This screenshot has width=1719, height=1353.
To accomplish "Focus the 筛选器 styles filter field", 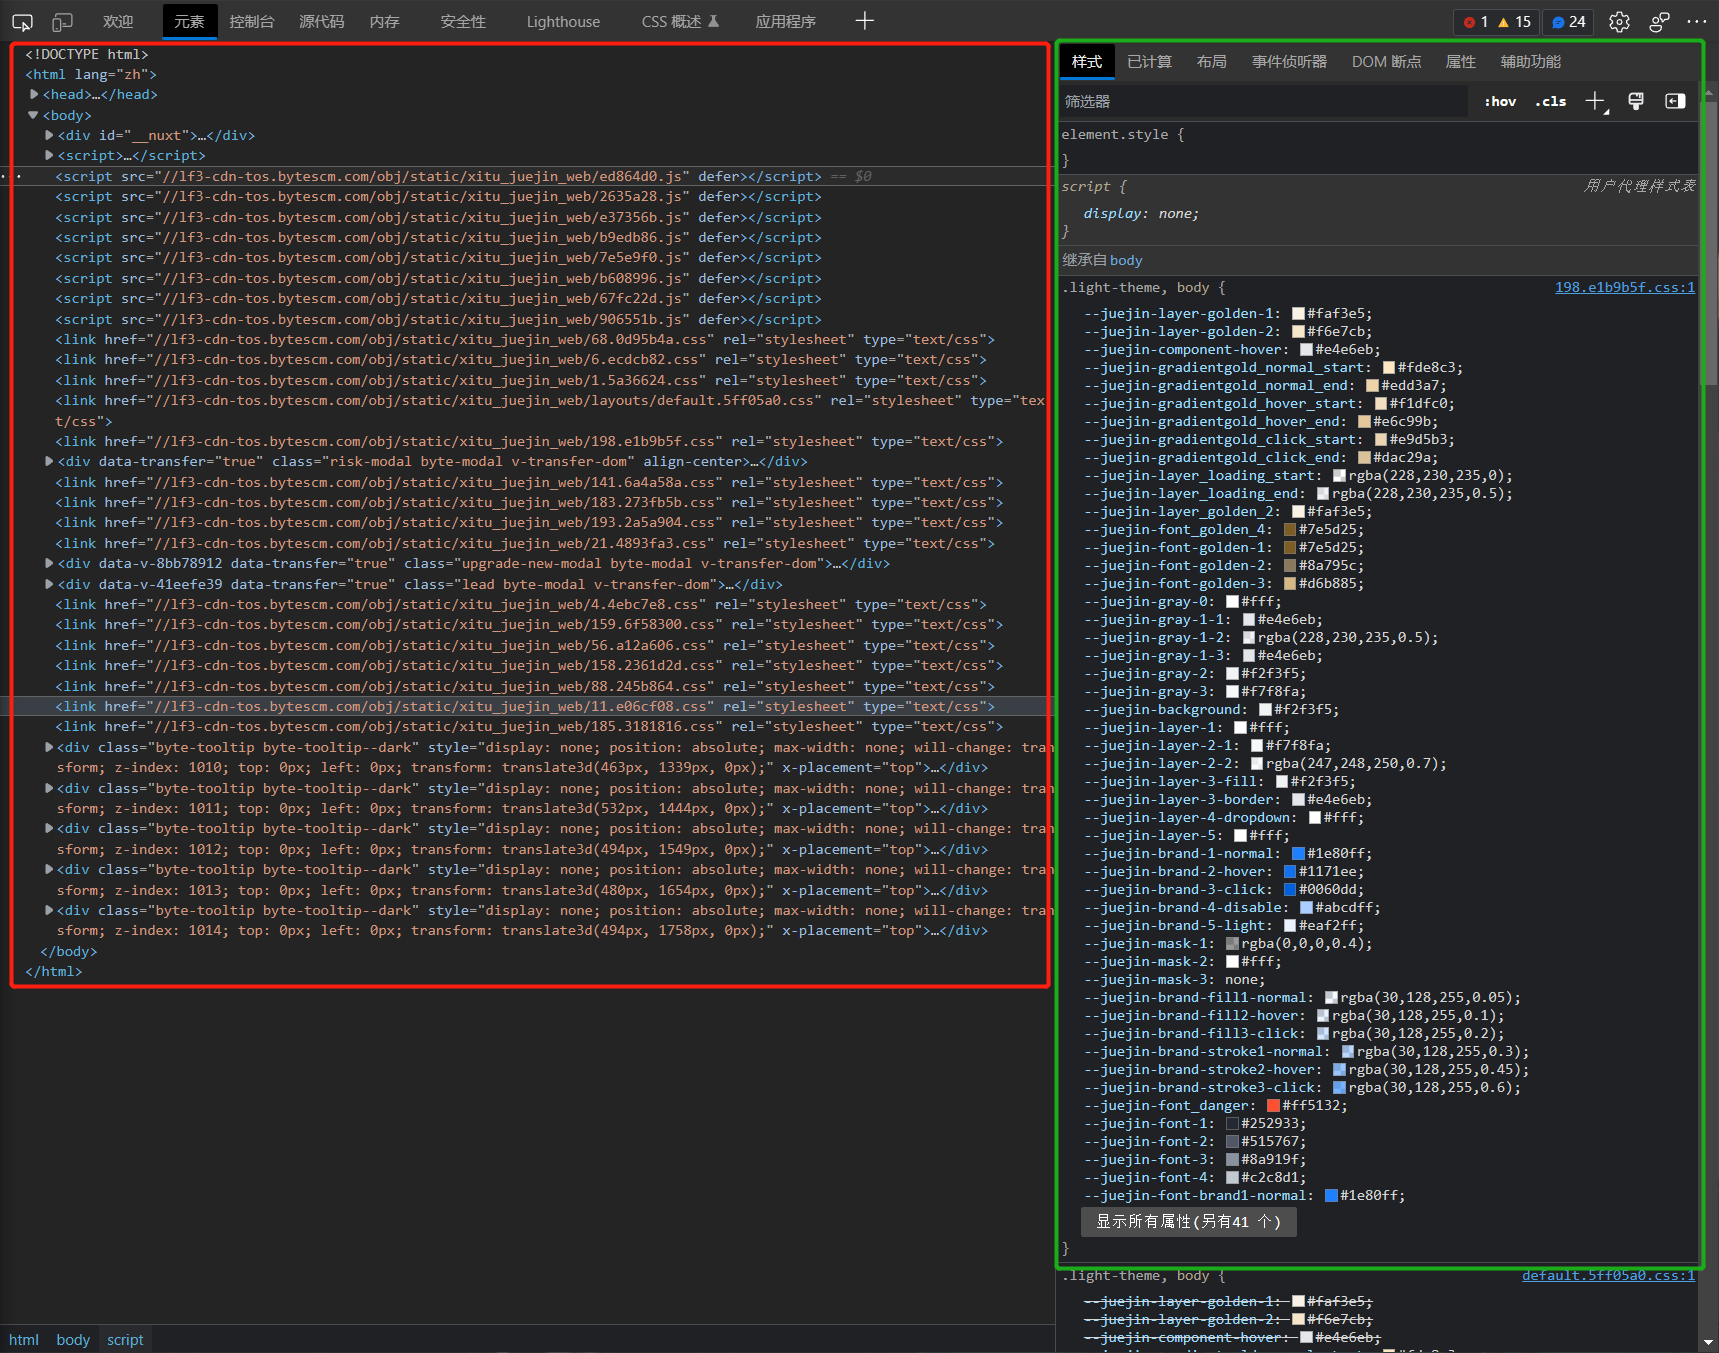I will click(x=1264, y=101).
